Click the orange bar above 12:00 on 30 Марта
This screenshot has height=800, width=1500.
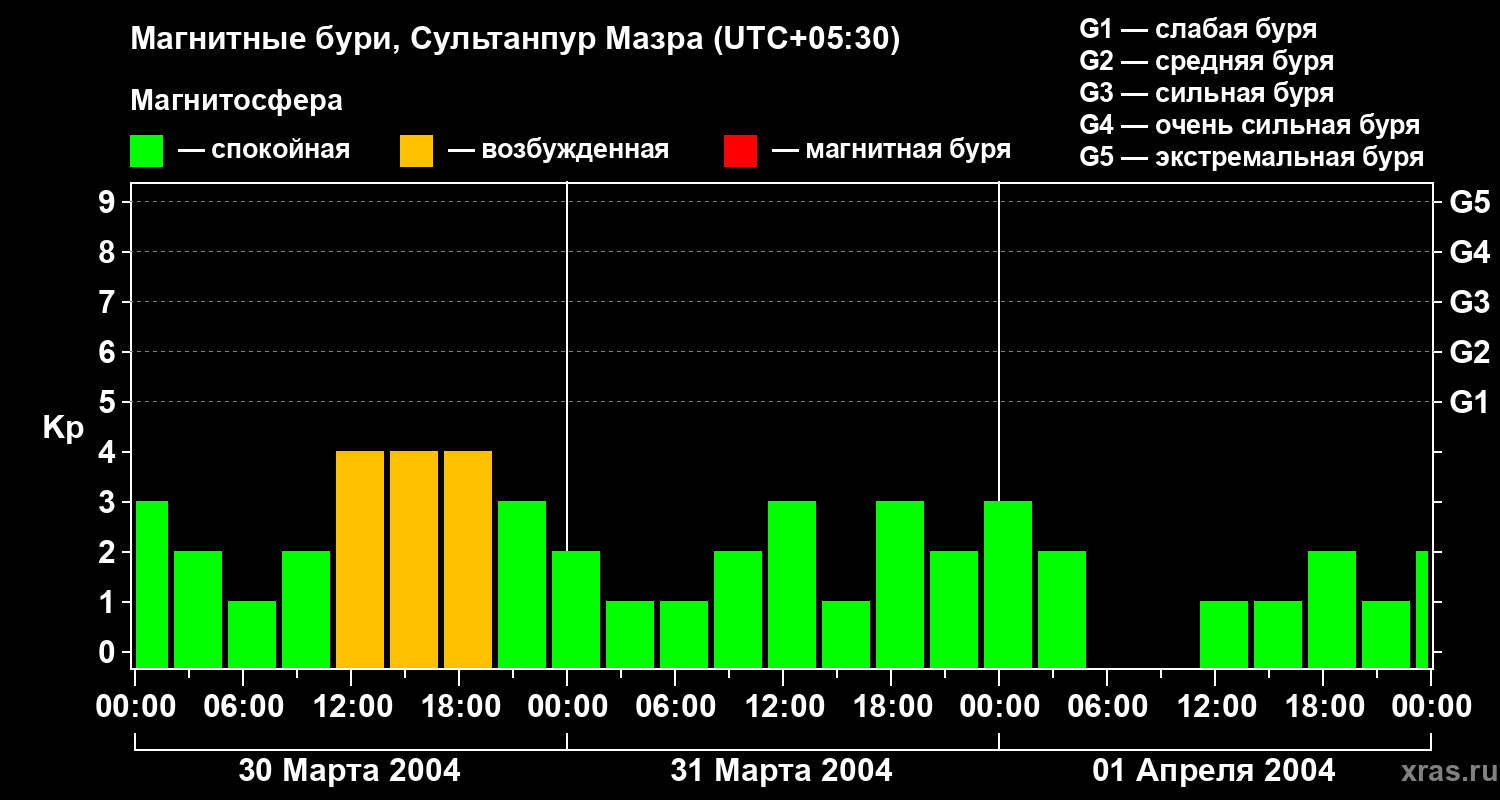(360, 560)
